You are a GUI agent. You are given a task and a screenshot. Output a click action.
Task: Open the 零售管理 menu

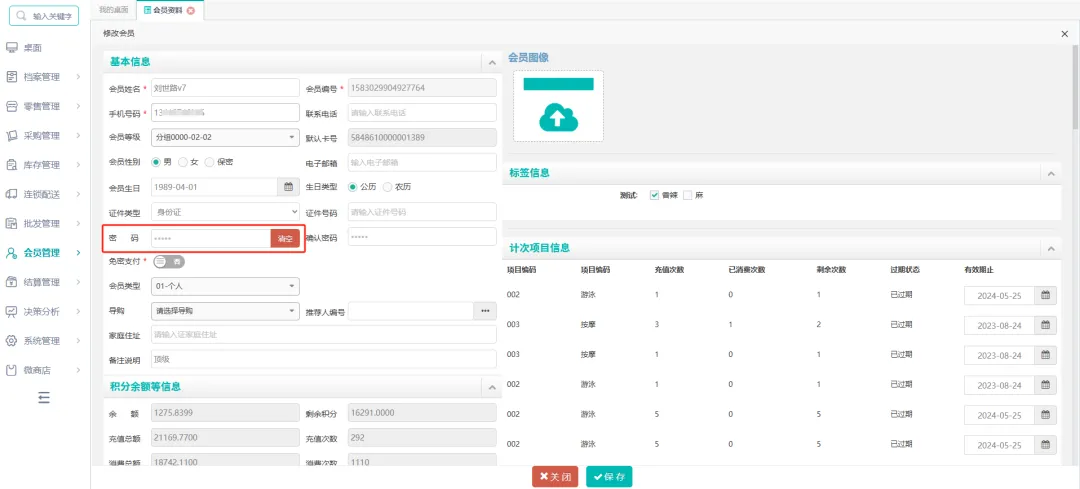click(45, 106)
